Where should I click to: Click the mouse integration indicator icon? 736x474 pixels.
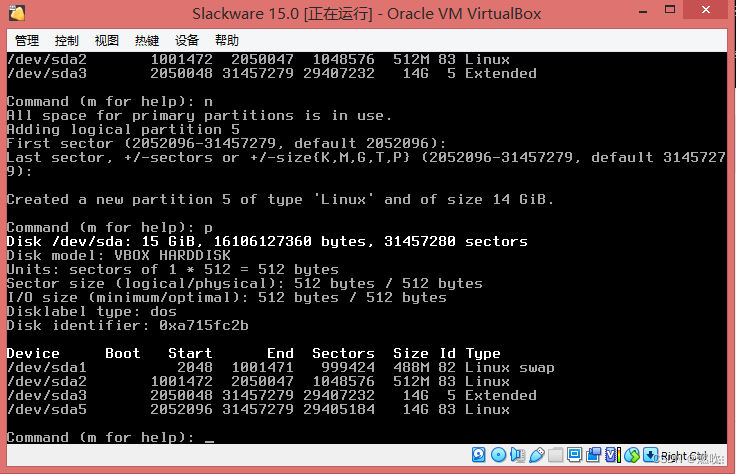click(632, 455)
